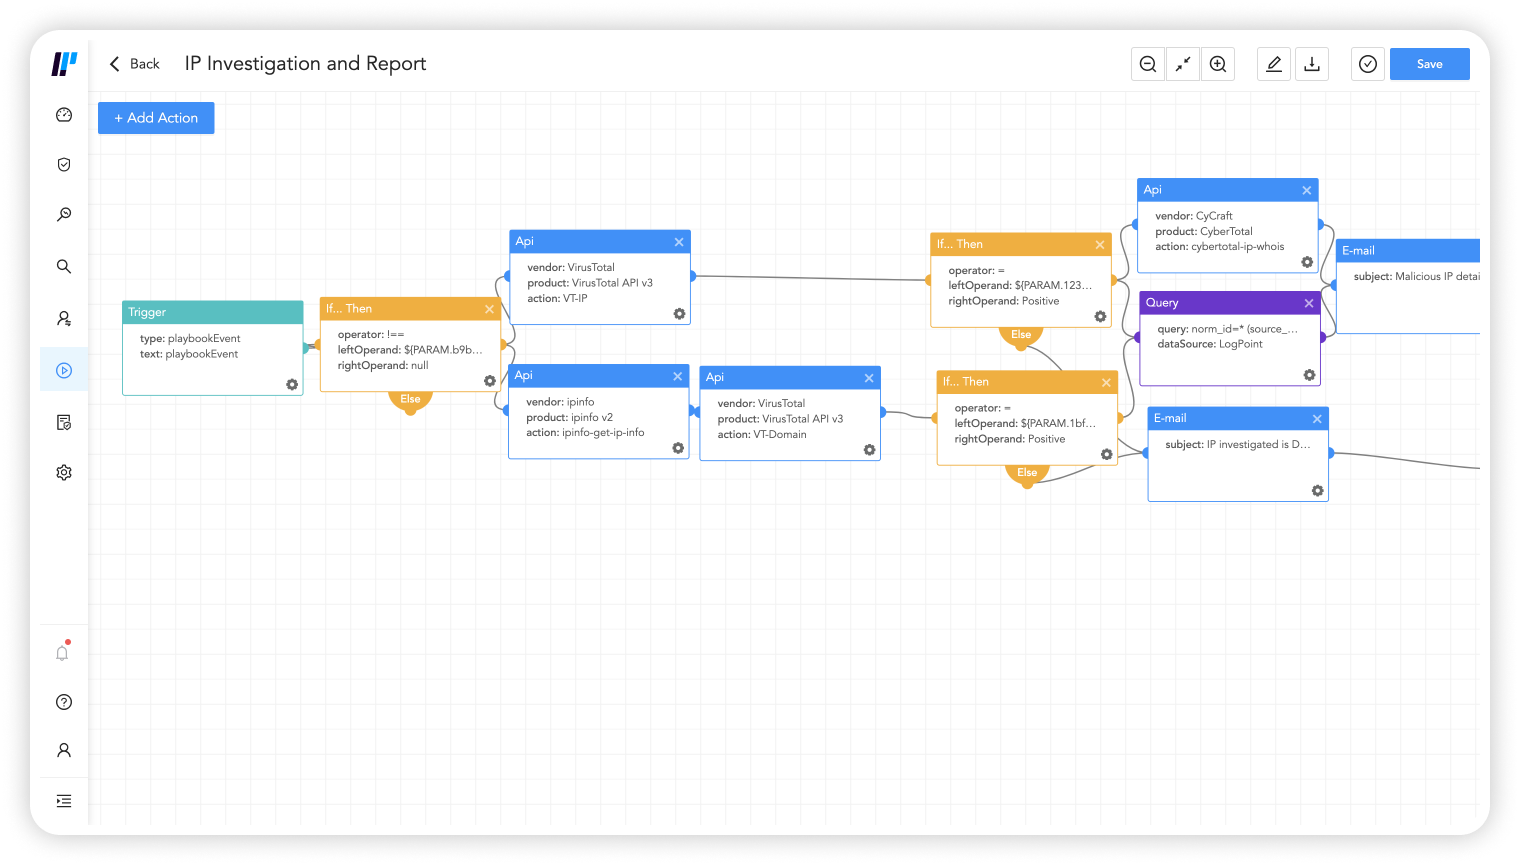Go back with the Back link
1520x865 pixels.
pos(134,64)
